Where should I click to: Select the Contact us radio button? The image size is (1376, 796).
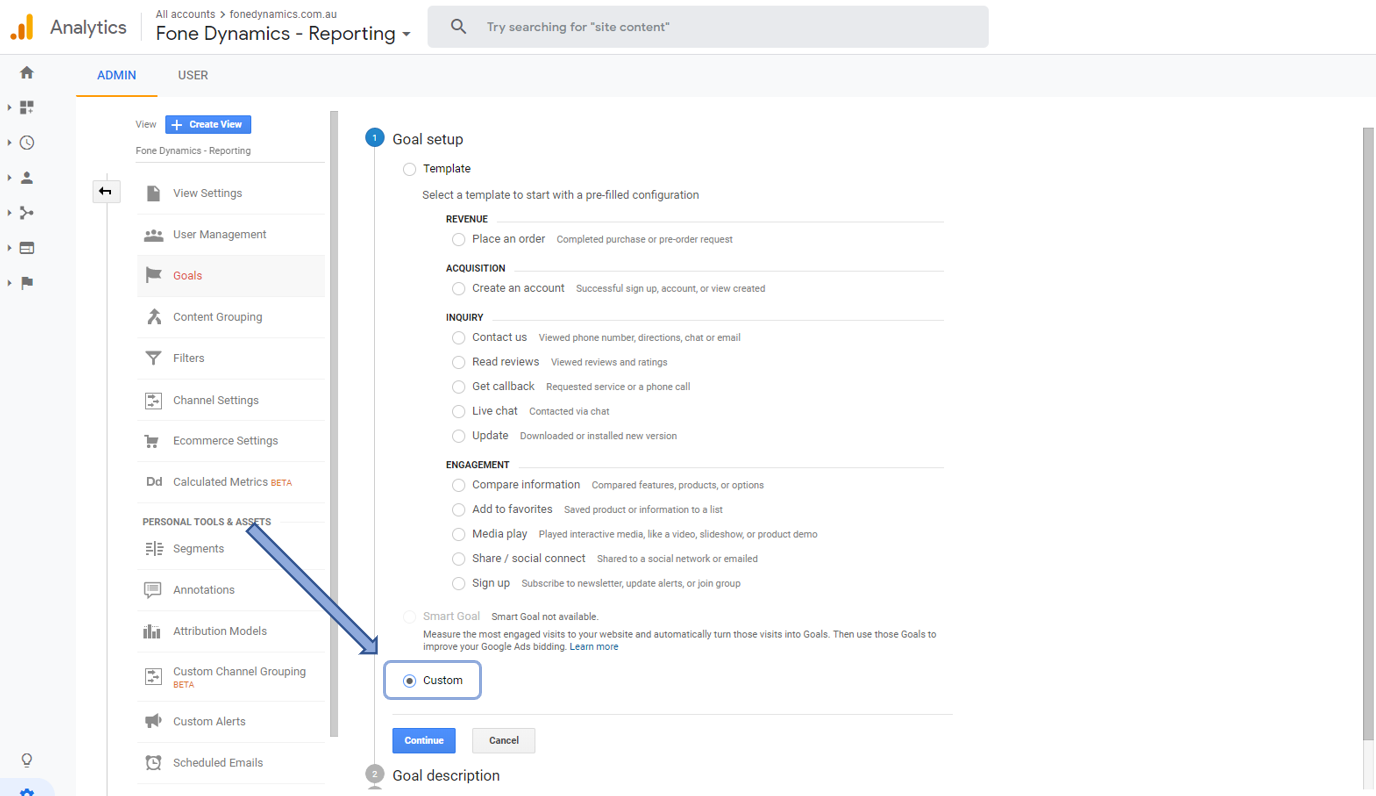coord(458,338)
